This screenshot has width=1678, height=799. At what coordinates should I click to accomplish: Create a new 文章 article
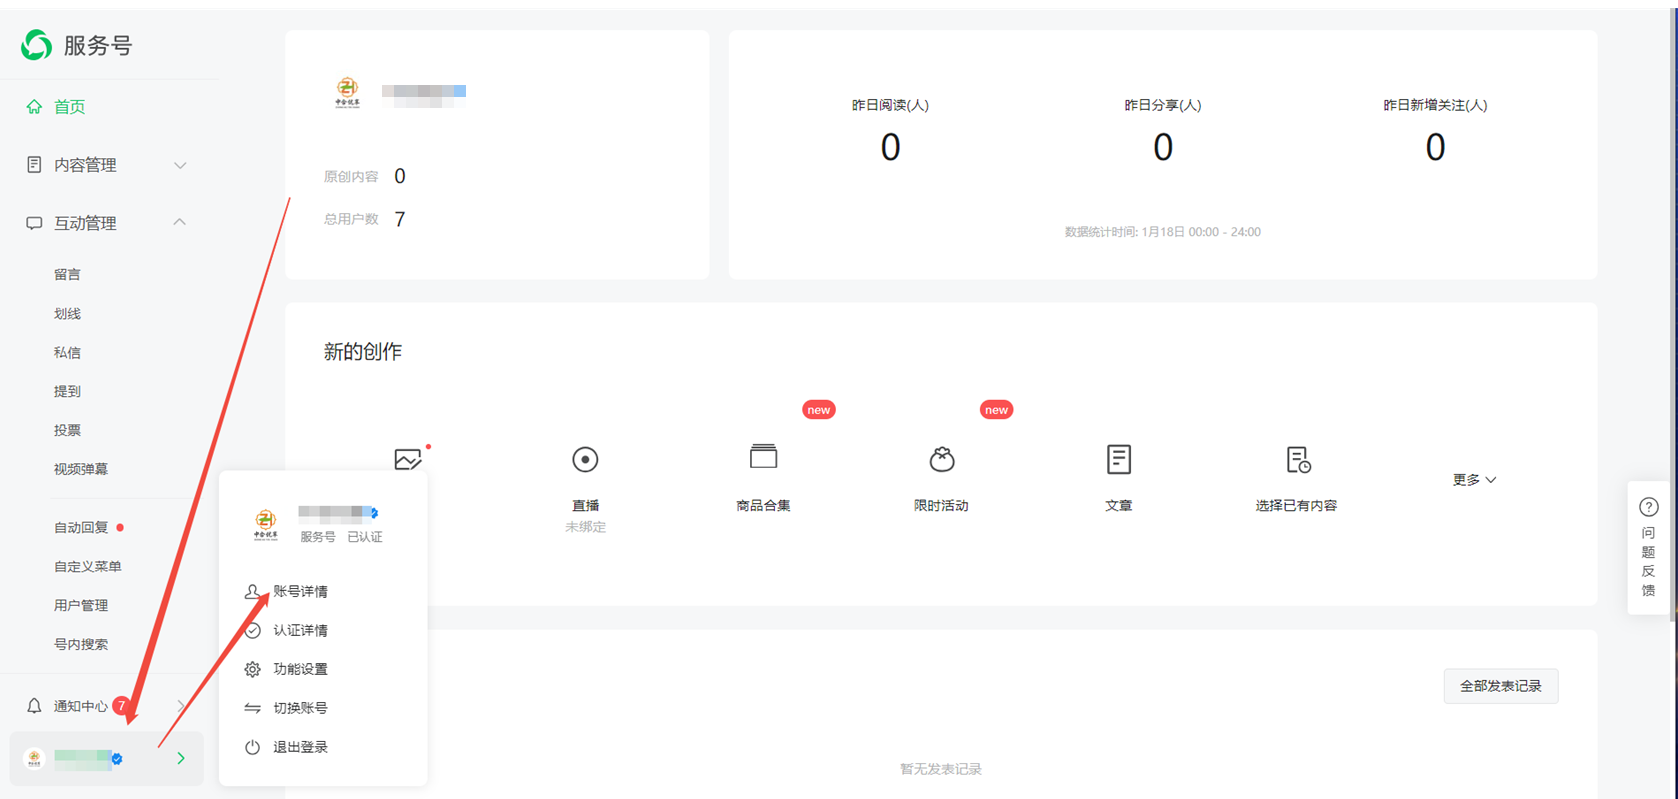click(1118, 460)
